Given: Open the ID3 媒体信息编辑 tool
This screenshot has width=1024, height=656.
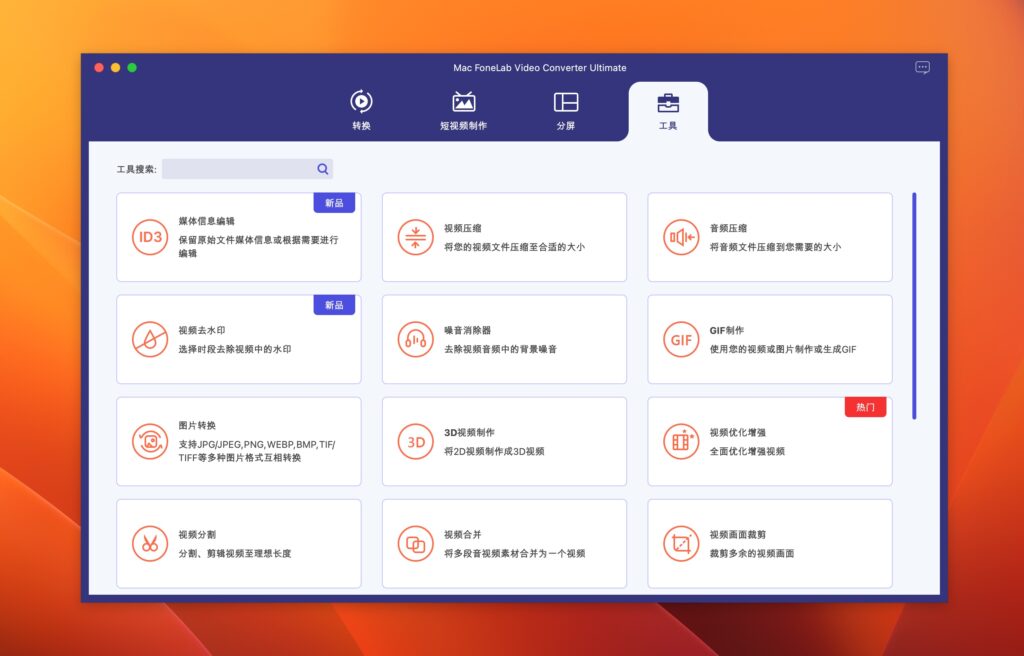Looking at the screenshot, I should [x=239, y=237].
